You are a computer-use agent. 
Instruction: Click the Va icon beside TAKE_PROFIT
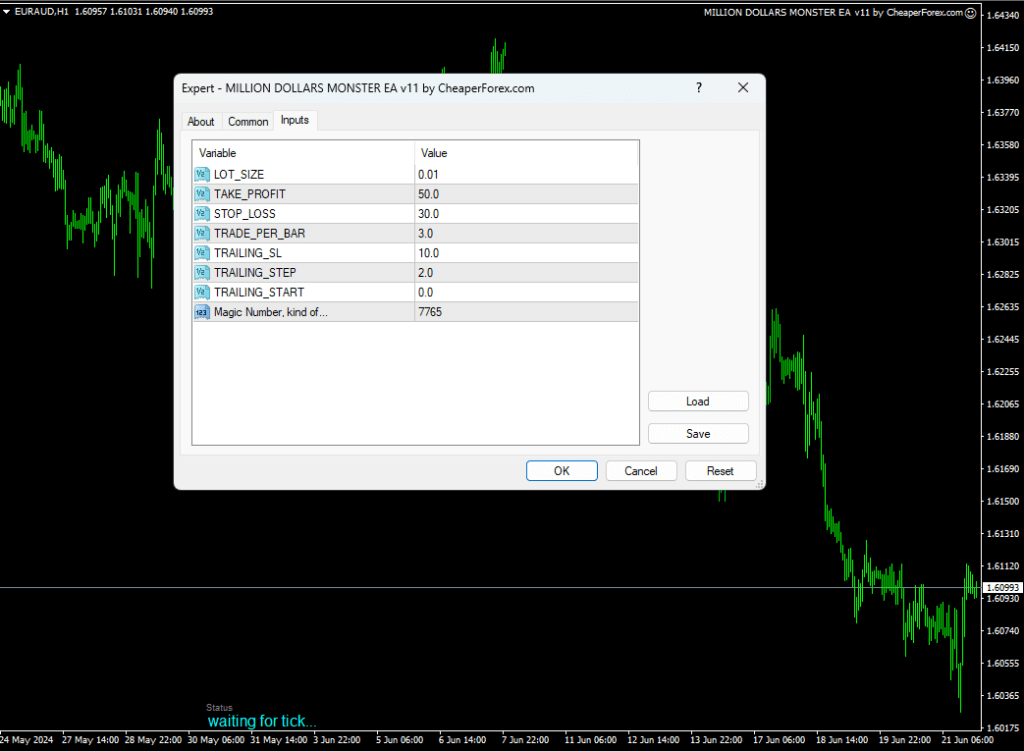[x=202, y=194]
